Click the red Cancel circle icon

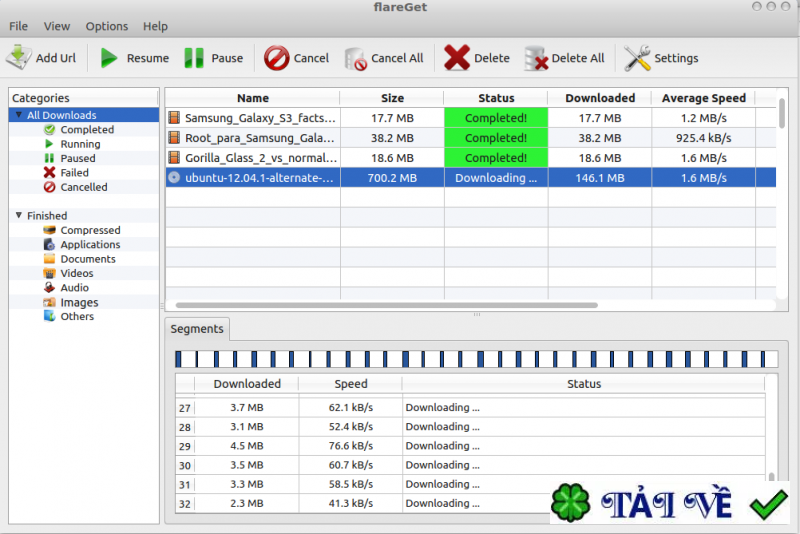277,58
